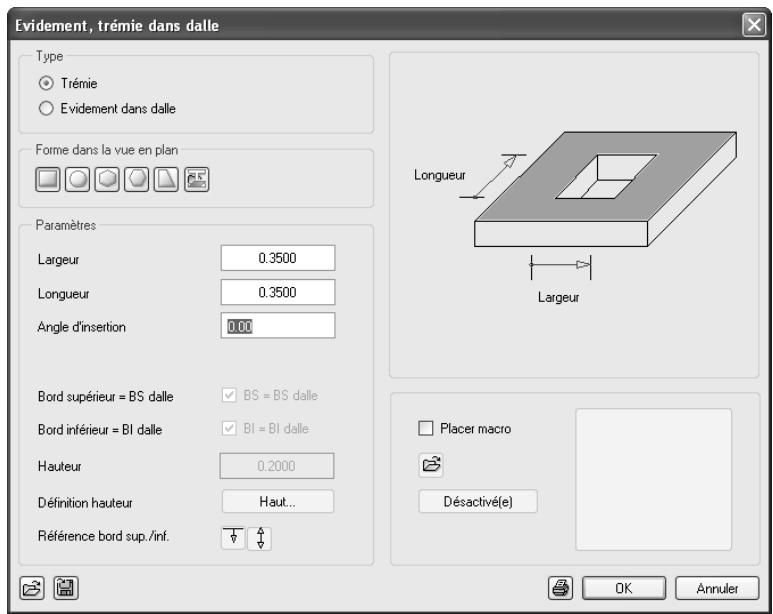Close the Evidement, trémie dans dalle dialog
The height and width of the screenshot is (614, 773).
click(x=754, y=25)
